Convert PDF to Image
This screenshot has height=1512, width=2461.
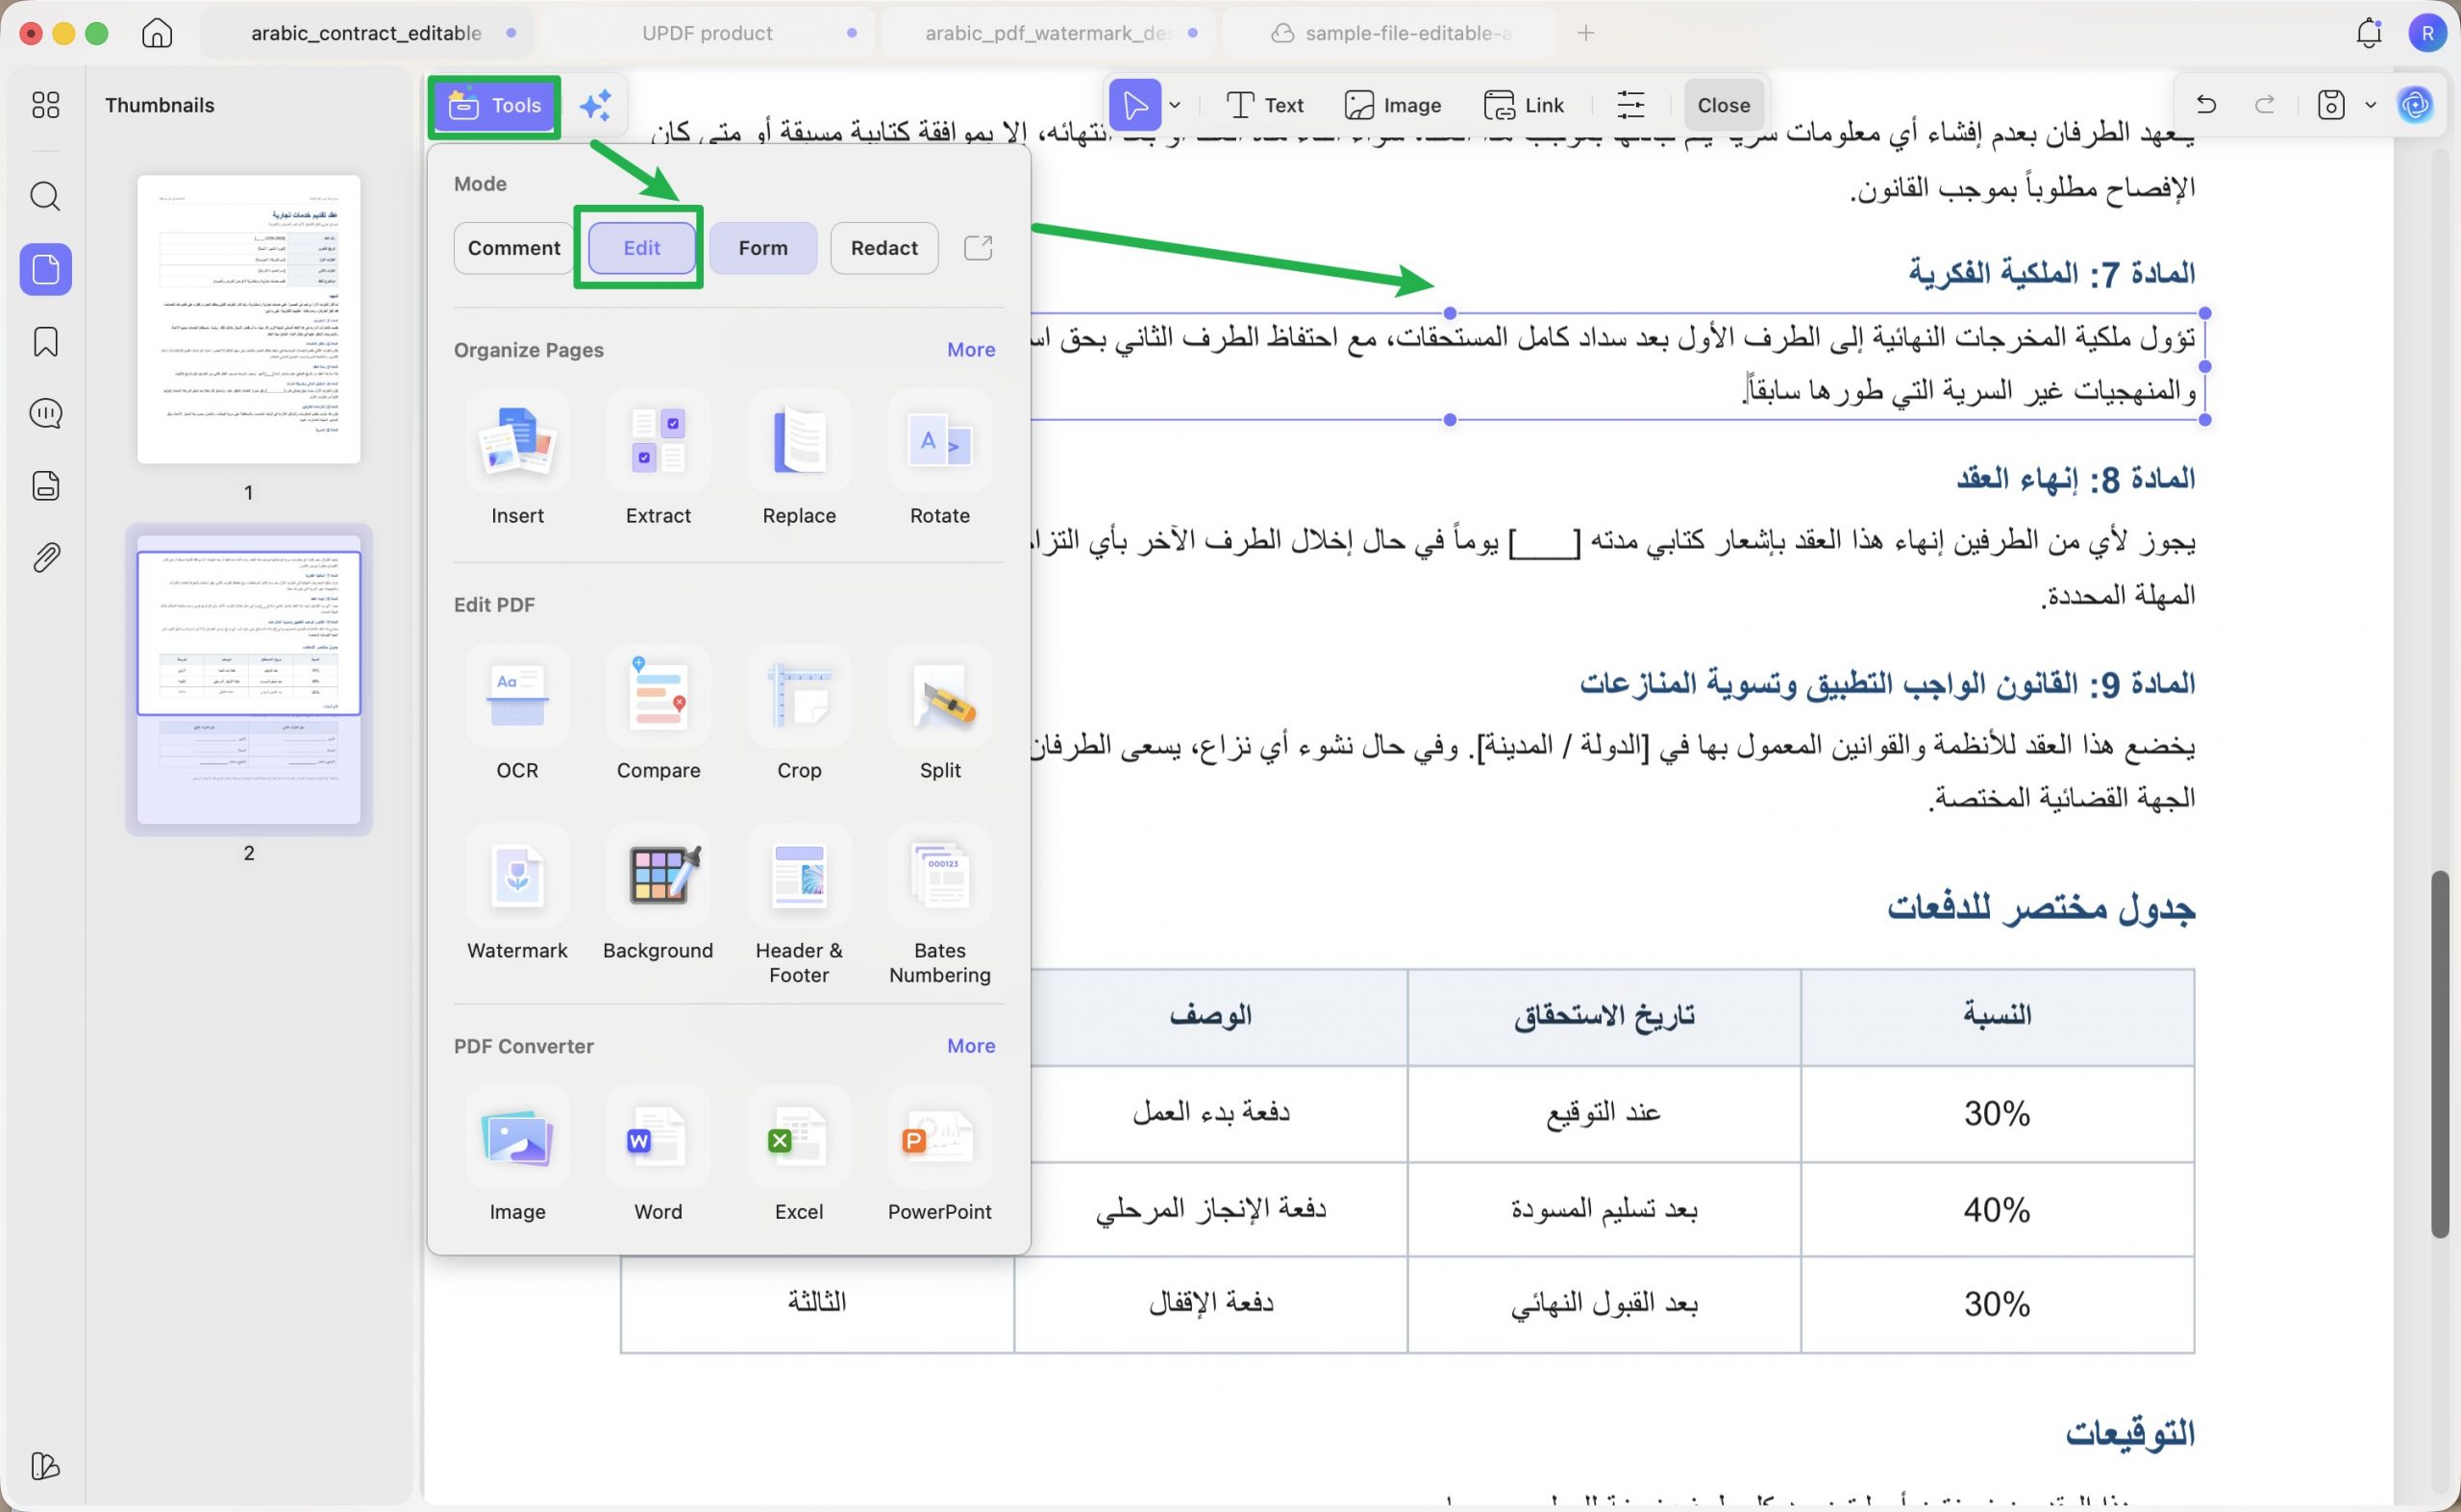(517, 1155)
